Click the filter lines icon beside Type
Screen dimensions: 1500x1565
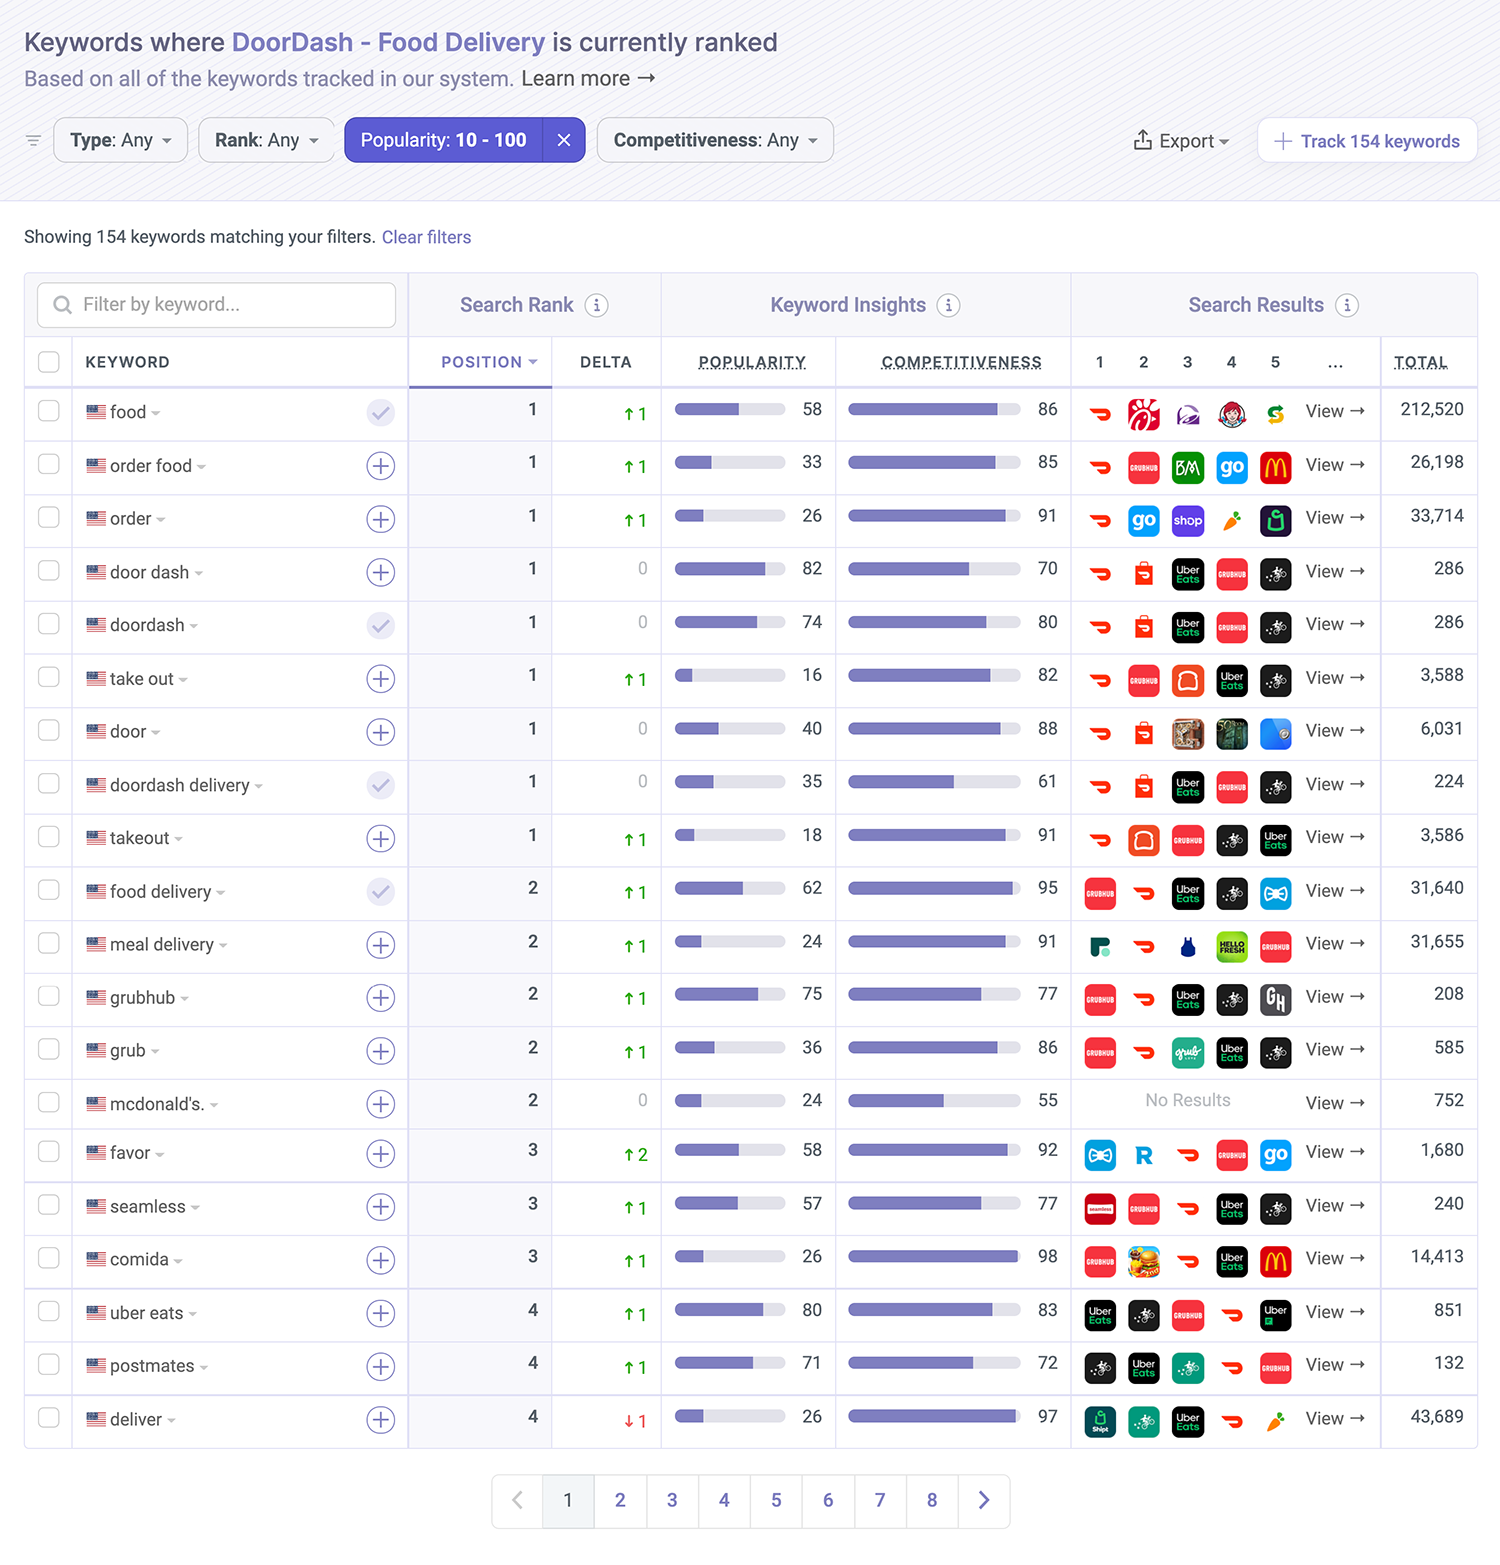pos(33,141)
